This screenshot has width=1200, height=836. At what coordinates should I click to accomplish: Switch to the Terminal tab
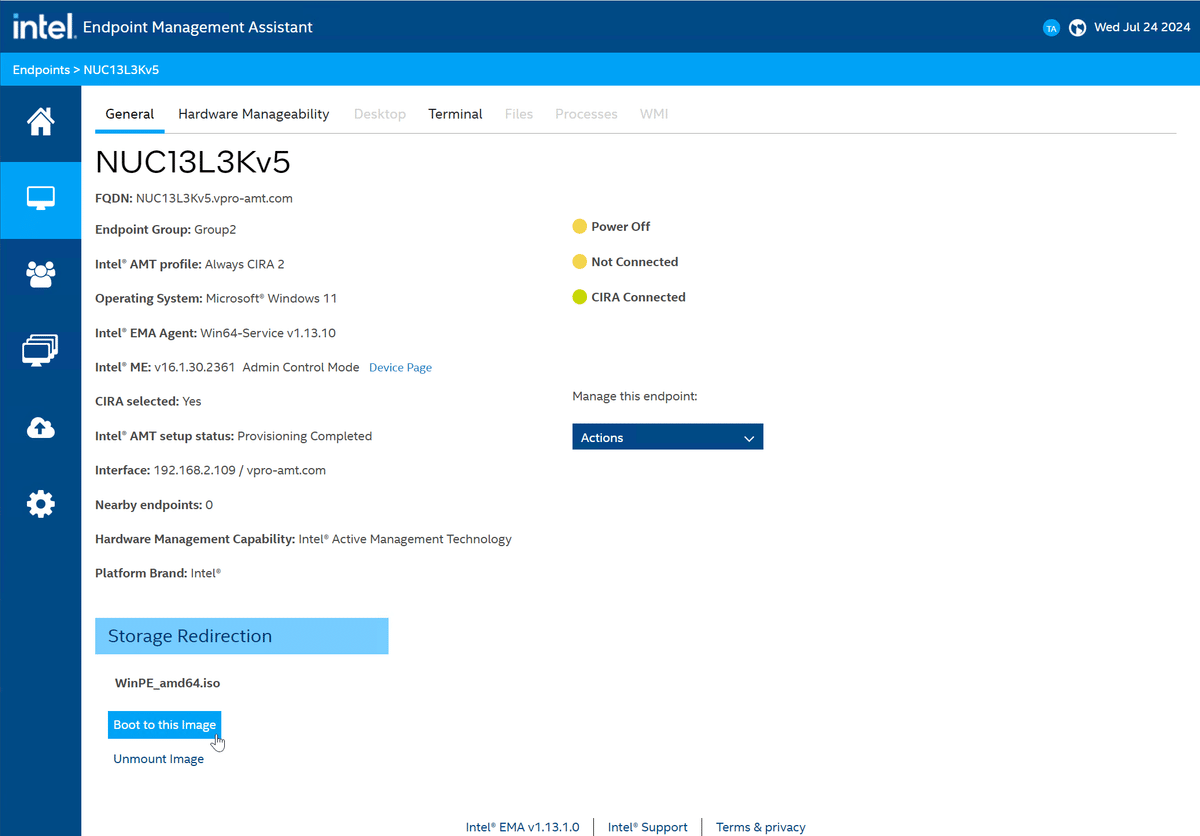point(455,114)
